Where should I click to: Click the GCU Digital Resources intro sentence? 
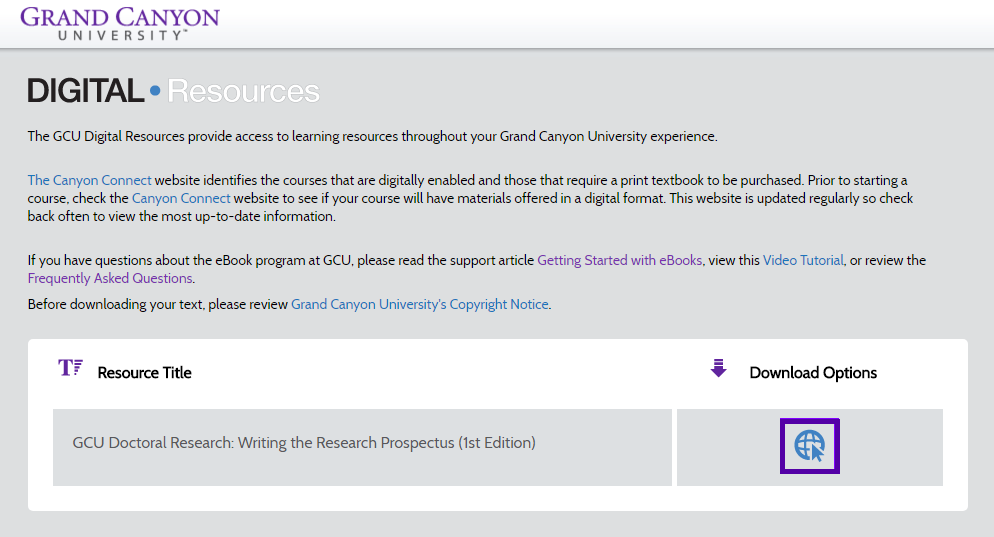pyautogui.click(x=372, y=136)
